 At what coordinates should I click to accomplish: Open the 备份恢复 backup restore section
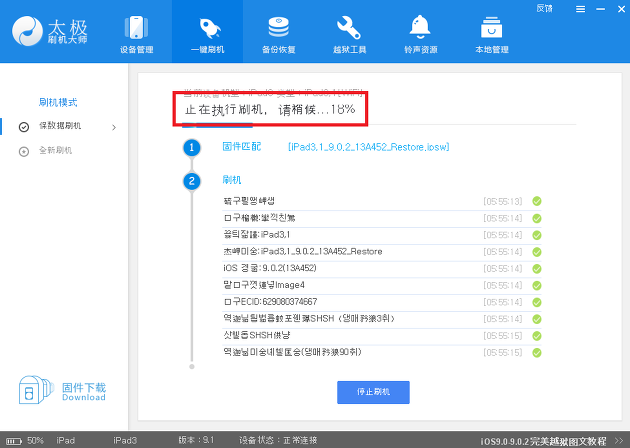(x=278, y=33)
